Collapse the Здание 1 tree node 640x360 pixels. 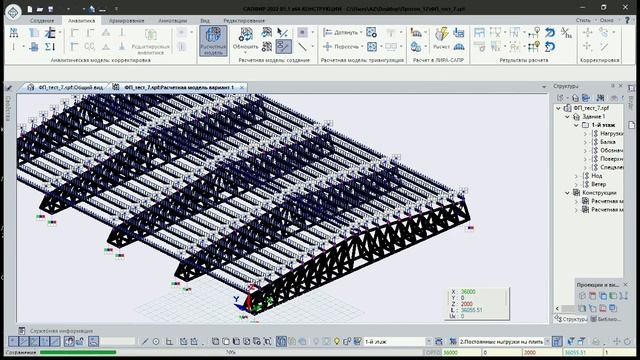[567, 117]
